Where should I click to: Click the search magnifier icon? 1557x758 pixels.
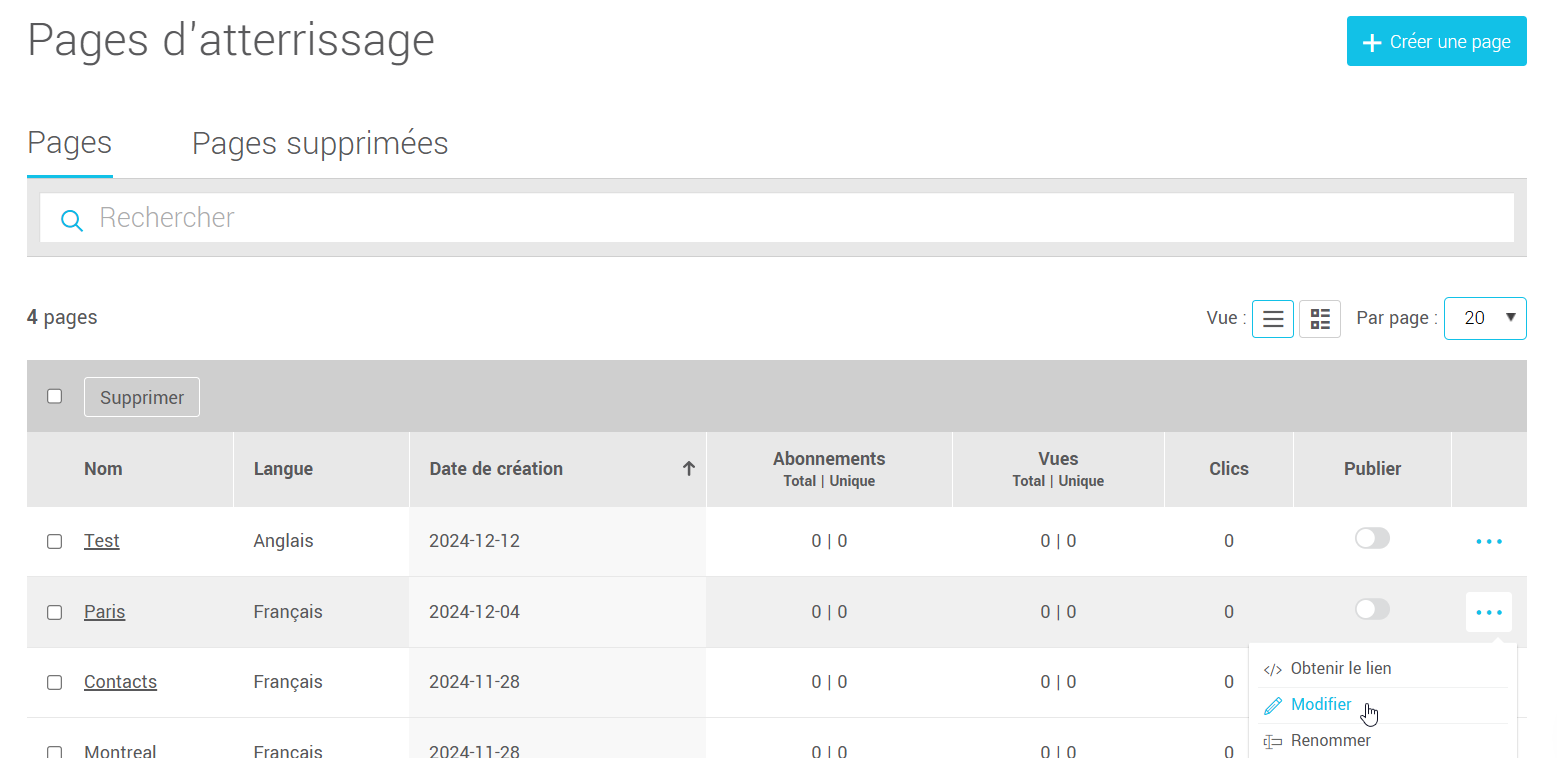point(71,219)
